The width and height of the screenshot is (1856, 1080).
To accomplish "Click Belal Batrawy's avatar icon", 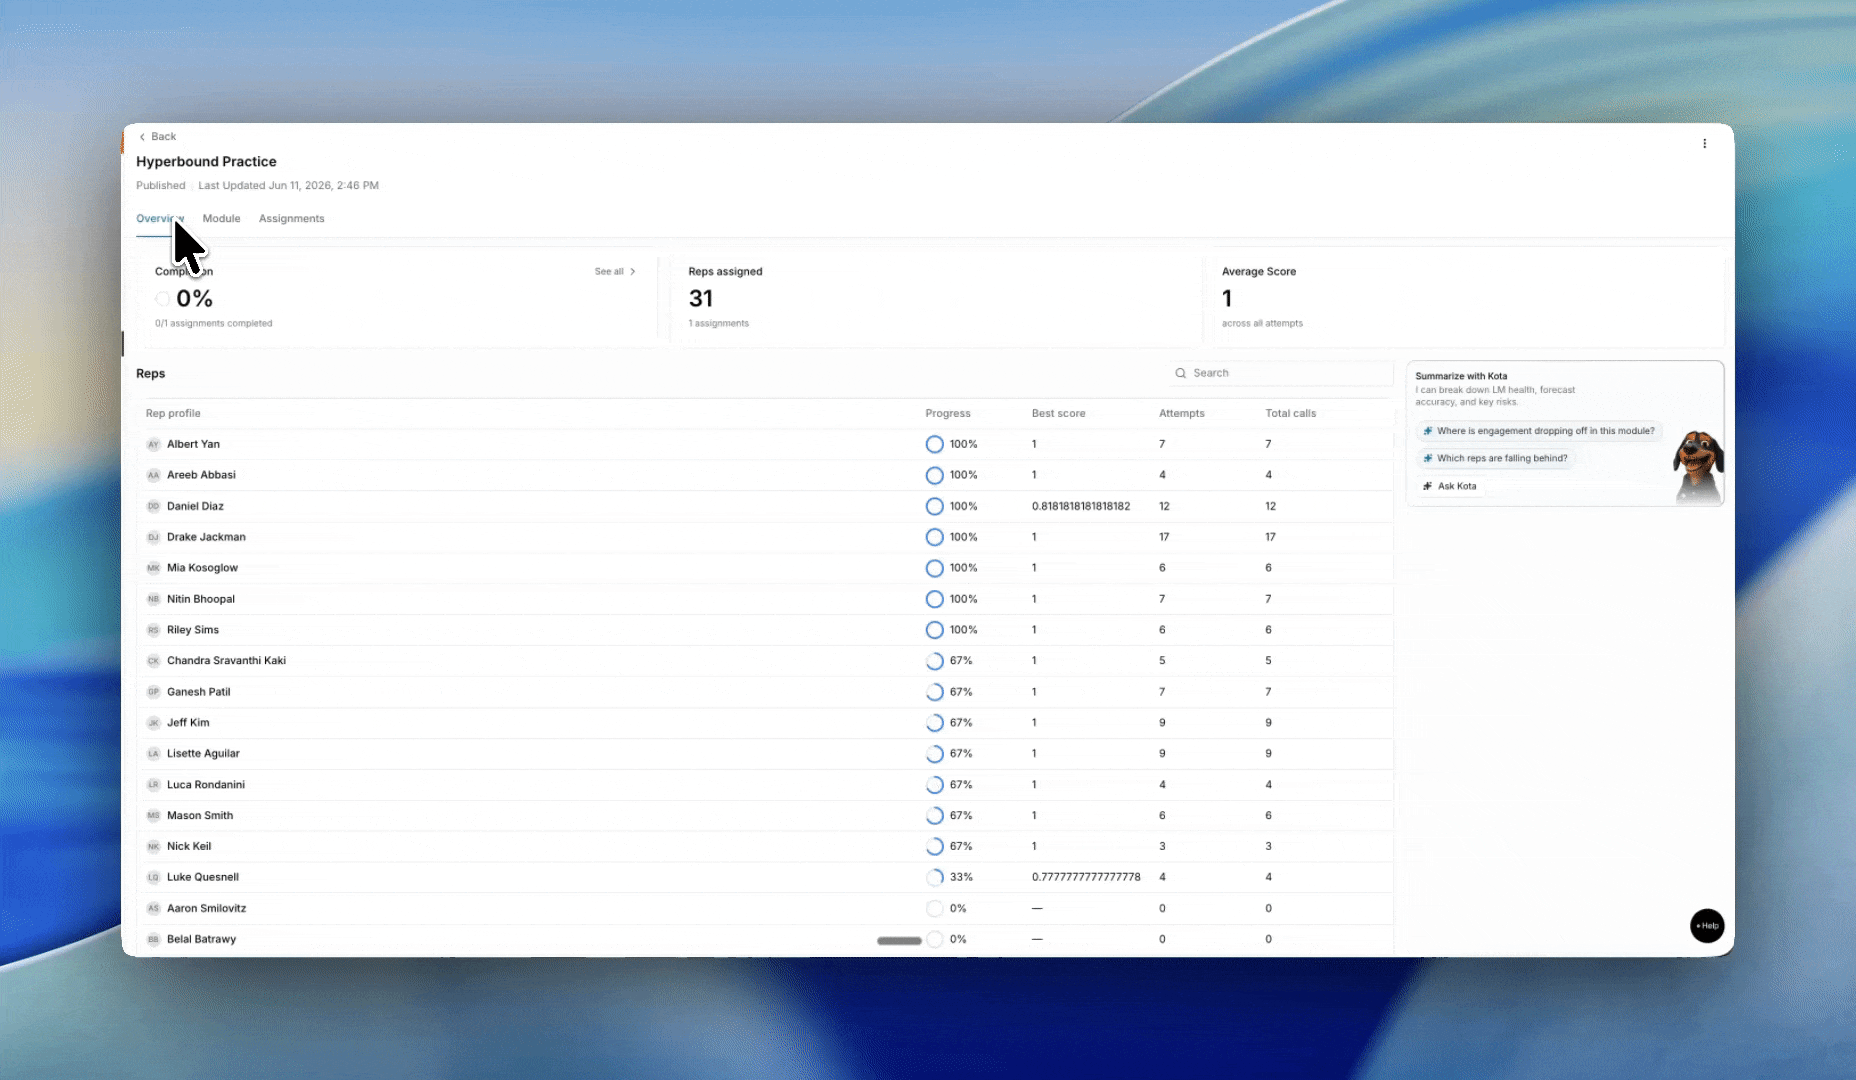I will coord(153,939).
